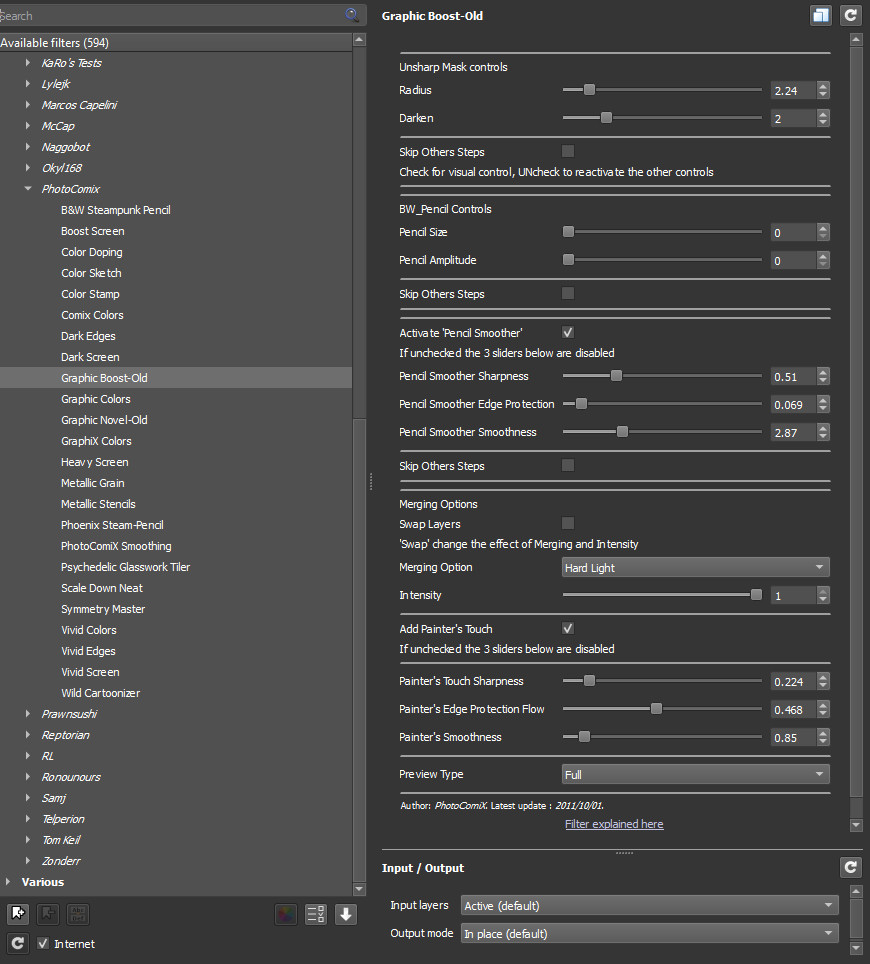Disable the Add Painter's Touch checkbox
Image resolution: width=870 pixels, height=964 pixels.
(x=568, y=629)
